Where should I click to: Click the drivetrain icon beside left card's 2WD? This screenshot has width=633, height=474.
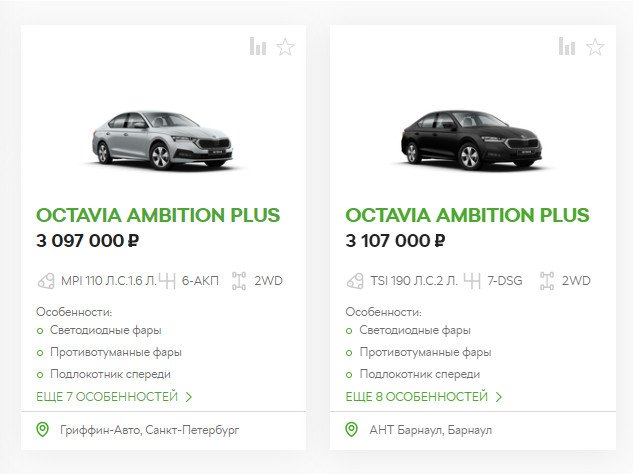point(239,281)
